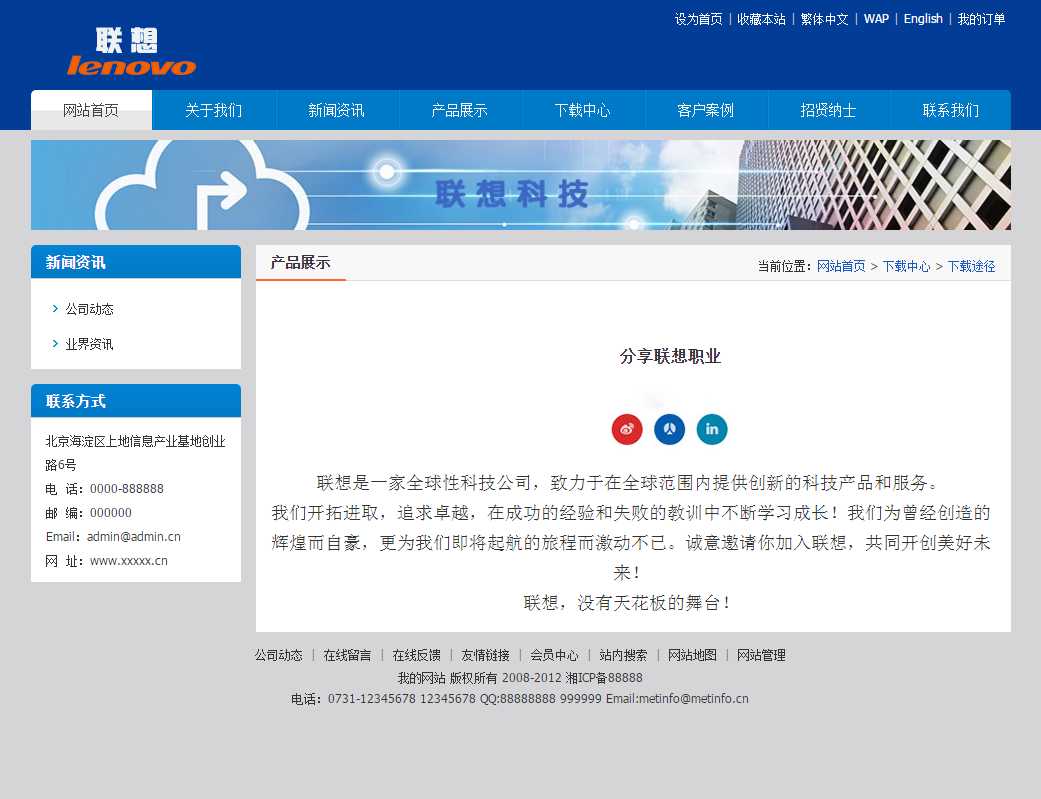
Task: Click the blue Renren share icon
Action: [x=669, y=429]
